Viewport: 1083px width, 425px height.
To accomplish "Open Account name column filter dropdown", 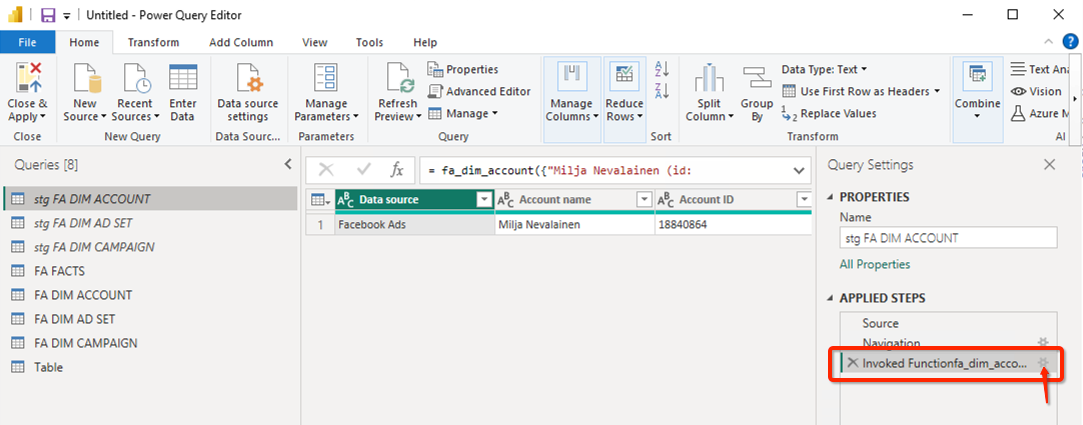I will 644,200.
